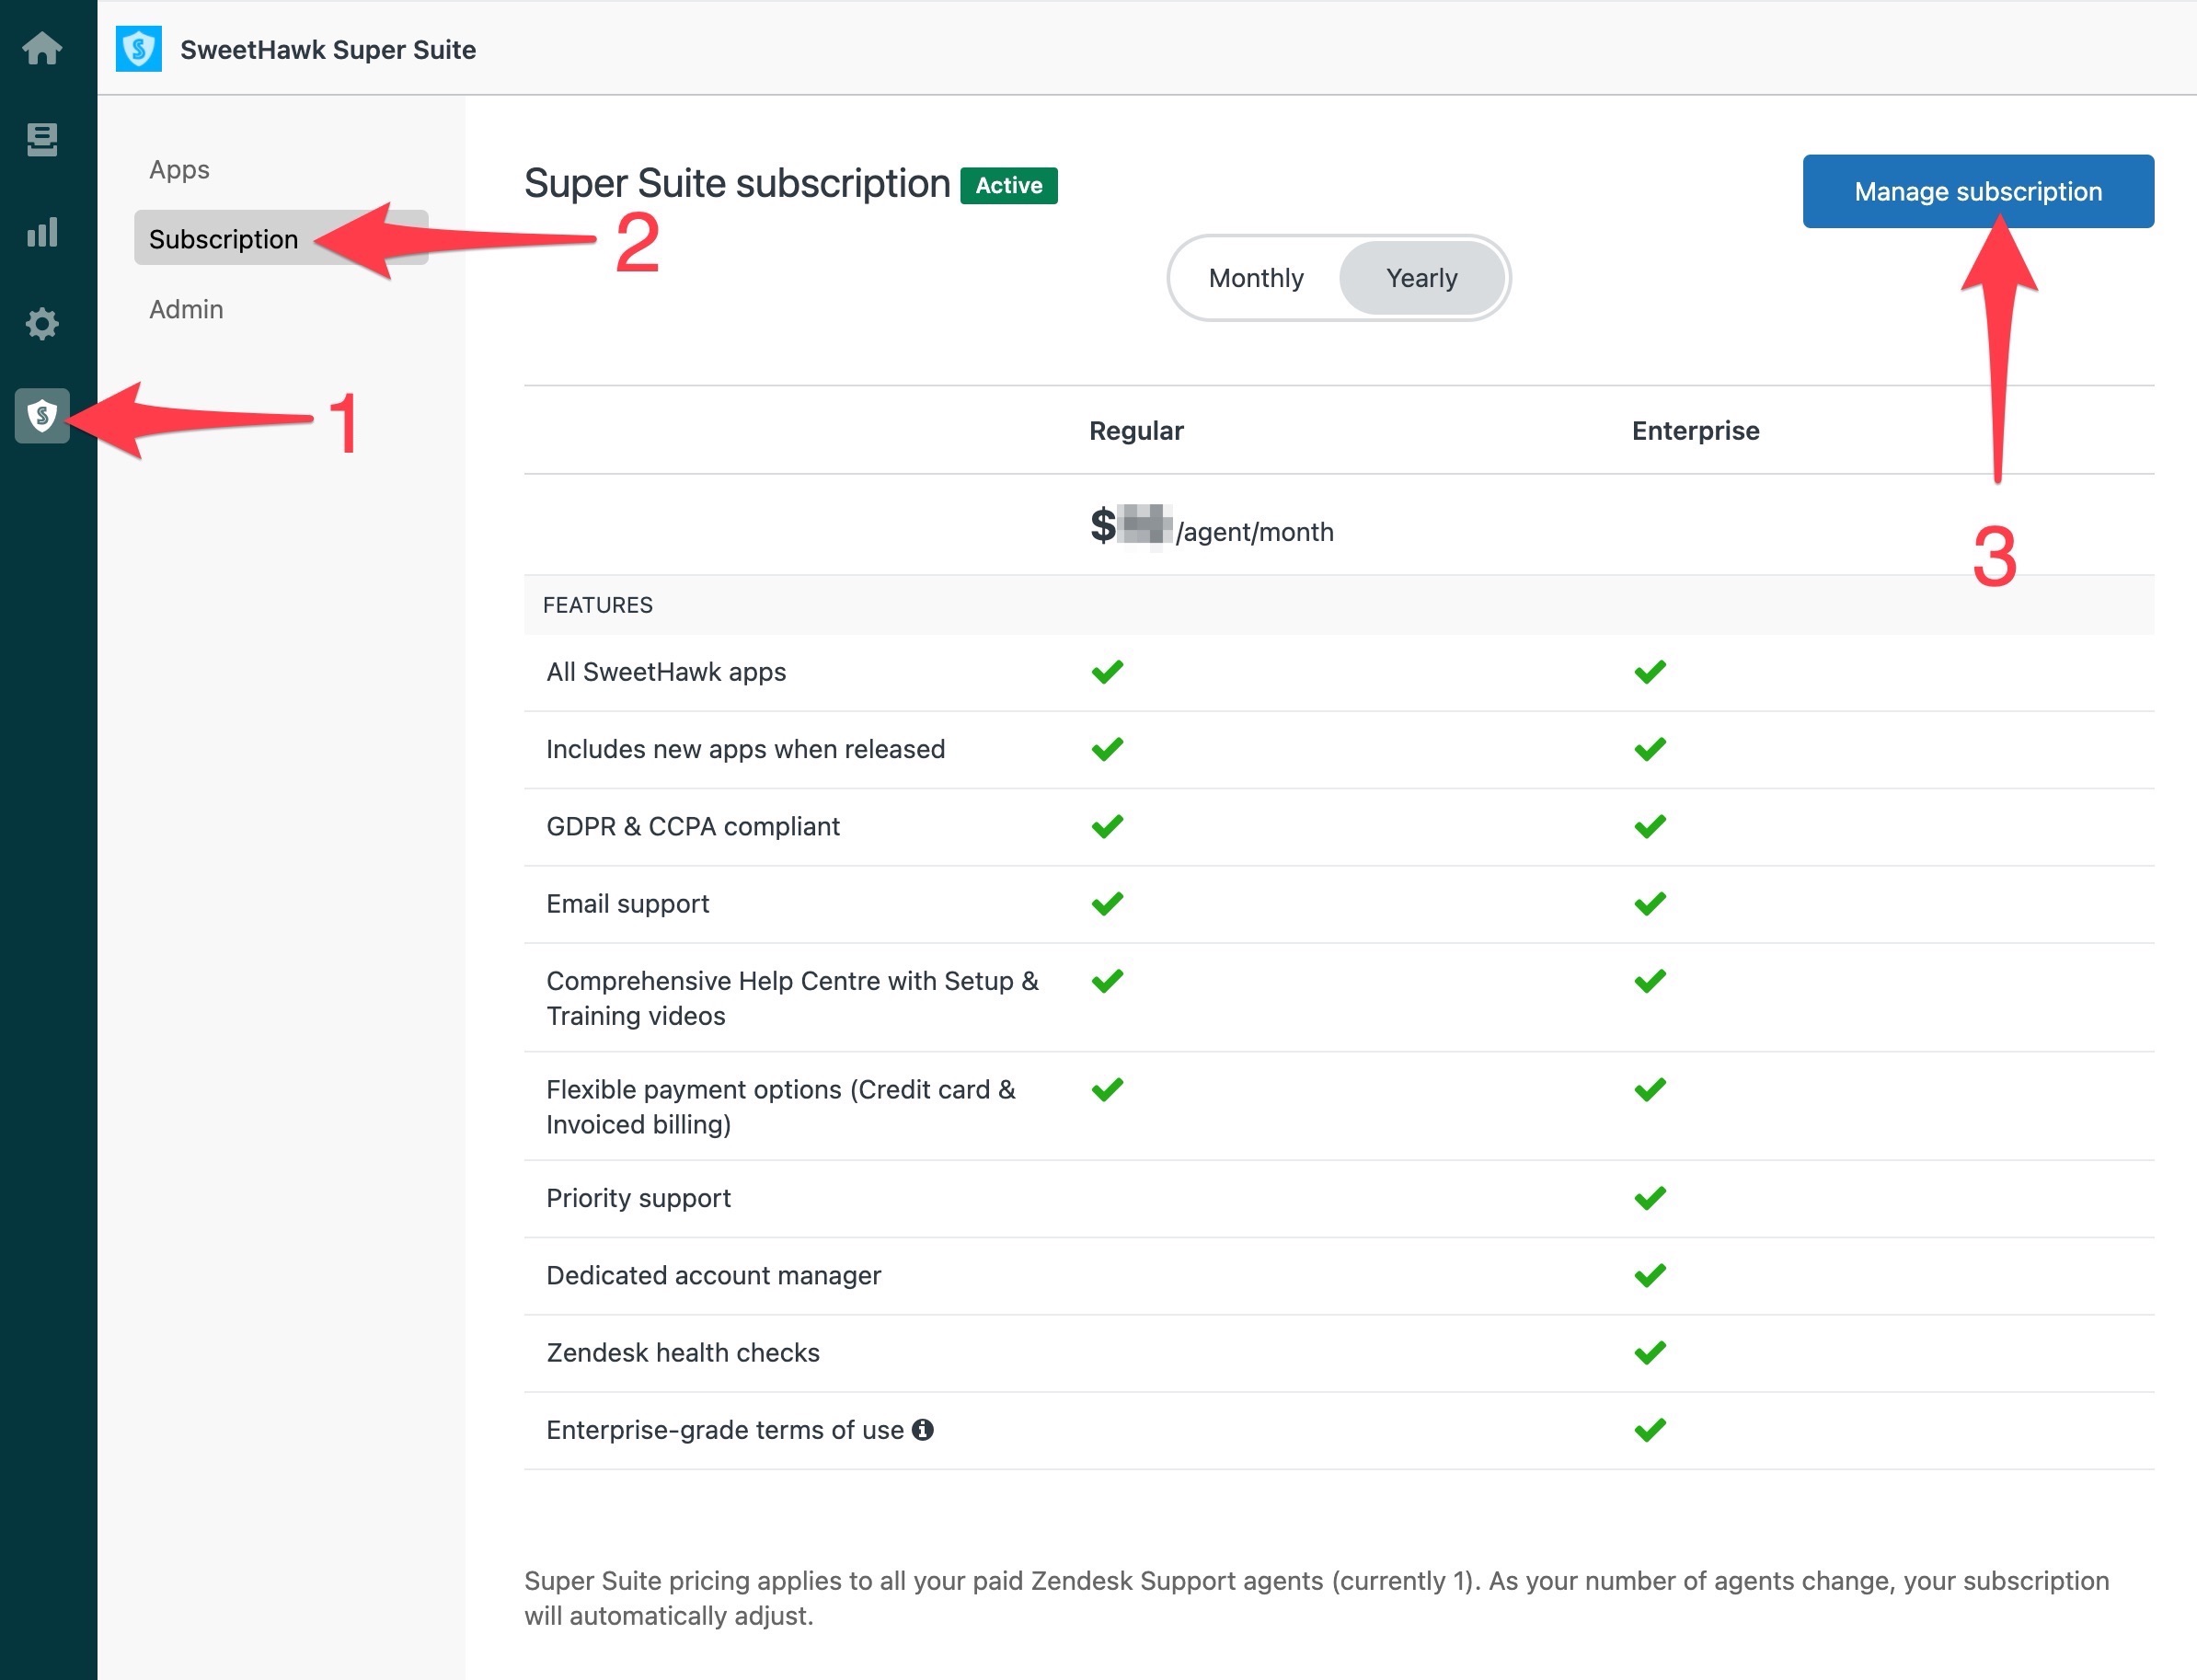Click the SweetHawk Super Suite title text
This screenshot has width=2197, height=1680.
point(328,50)
